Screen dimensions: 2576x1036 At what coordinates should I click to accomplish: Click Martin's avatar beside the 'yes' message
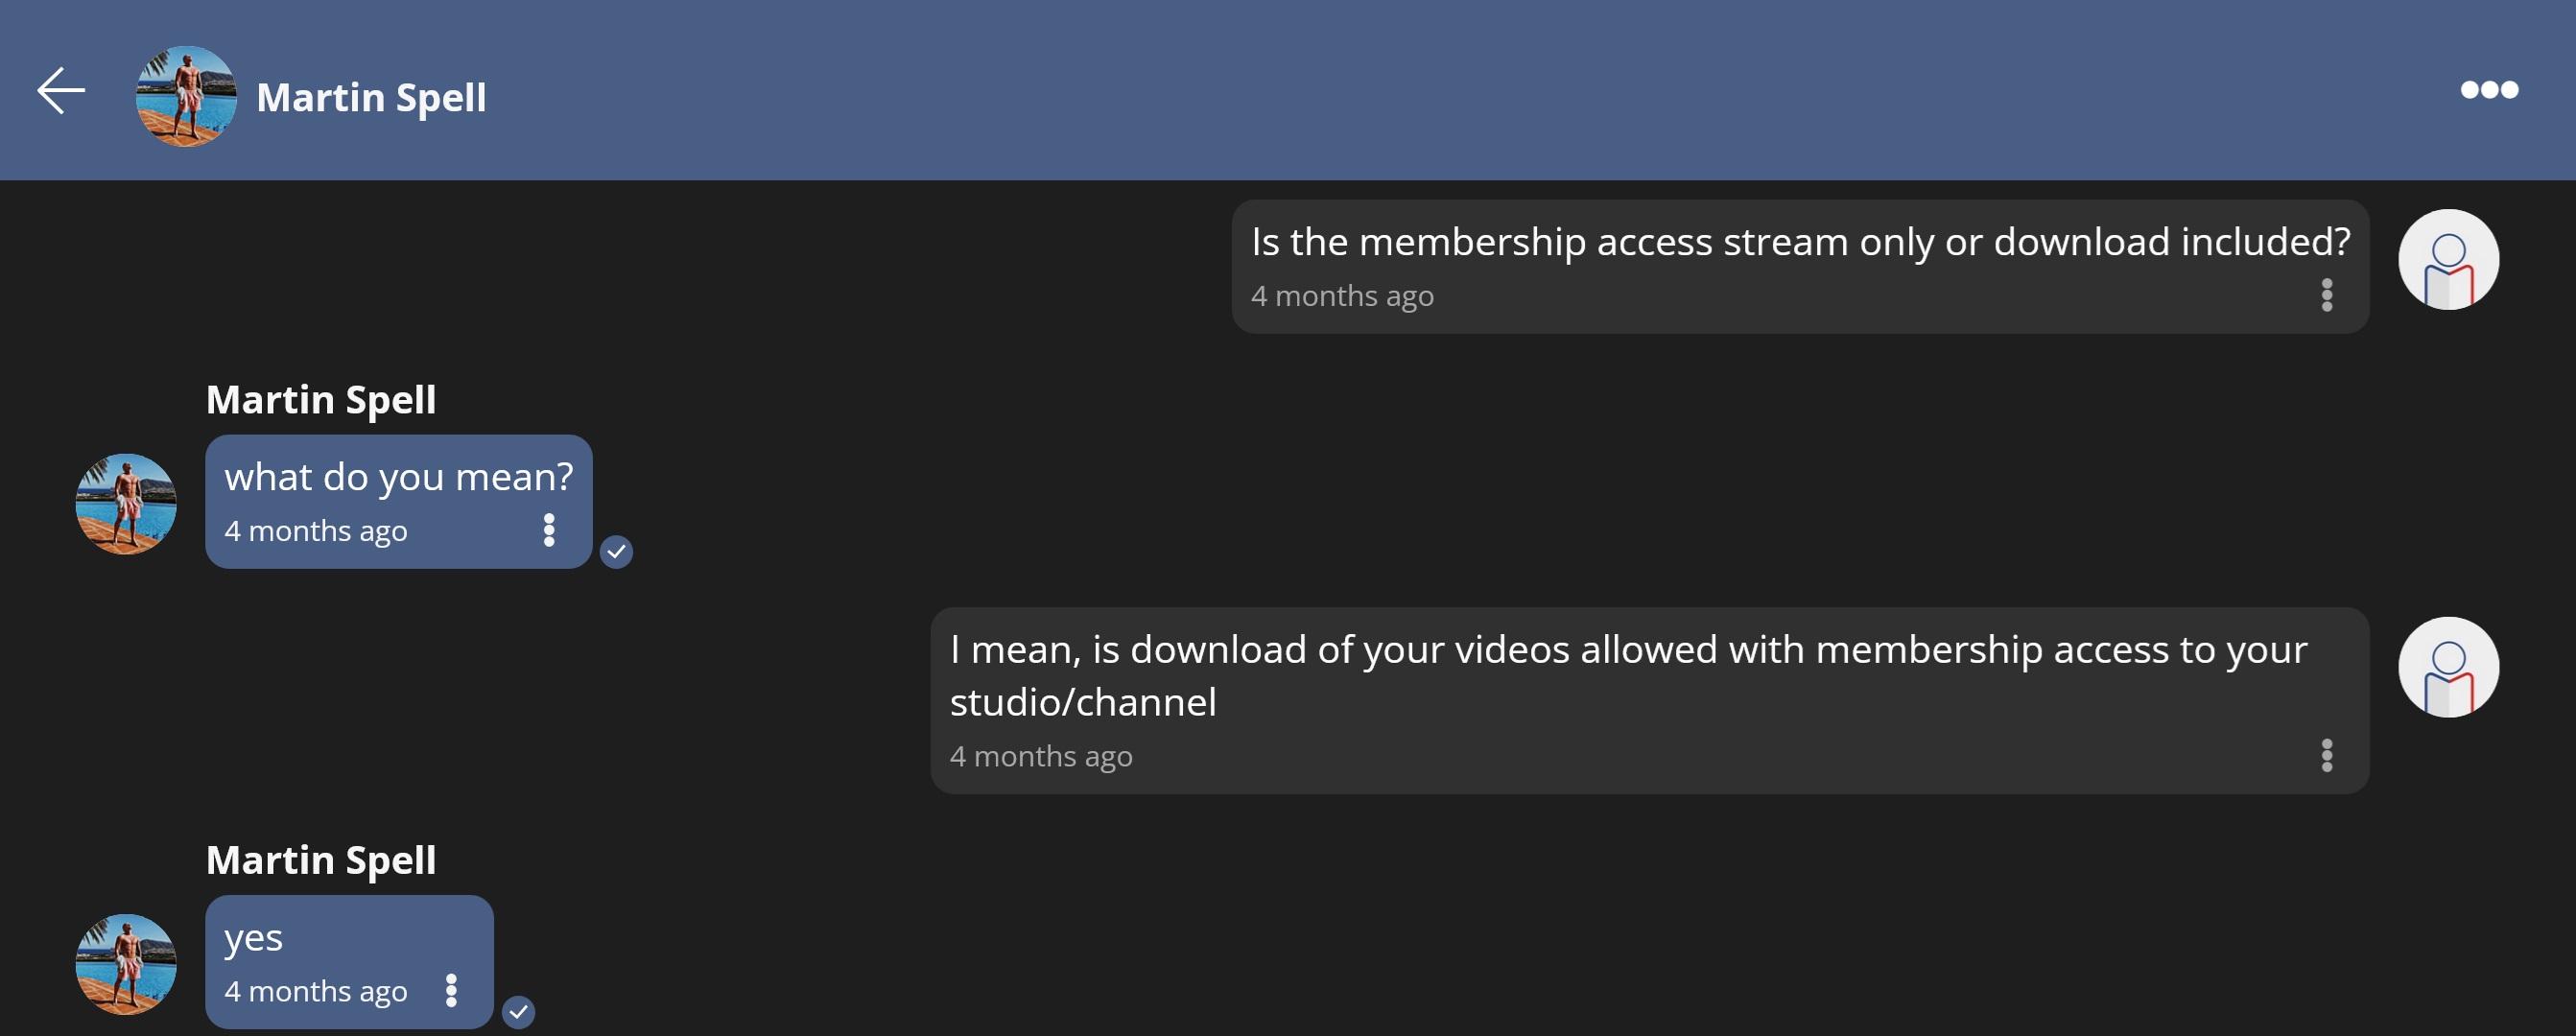(x=126, y=964)
